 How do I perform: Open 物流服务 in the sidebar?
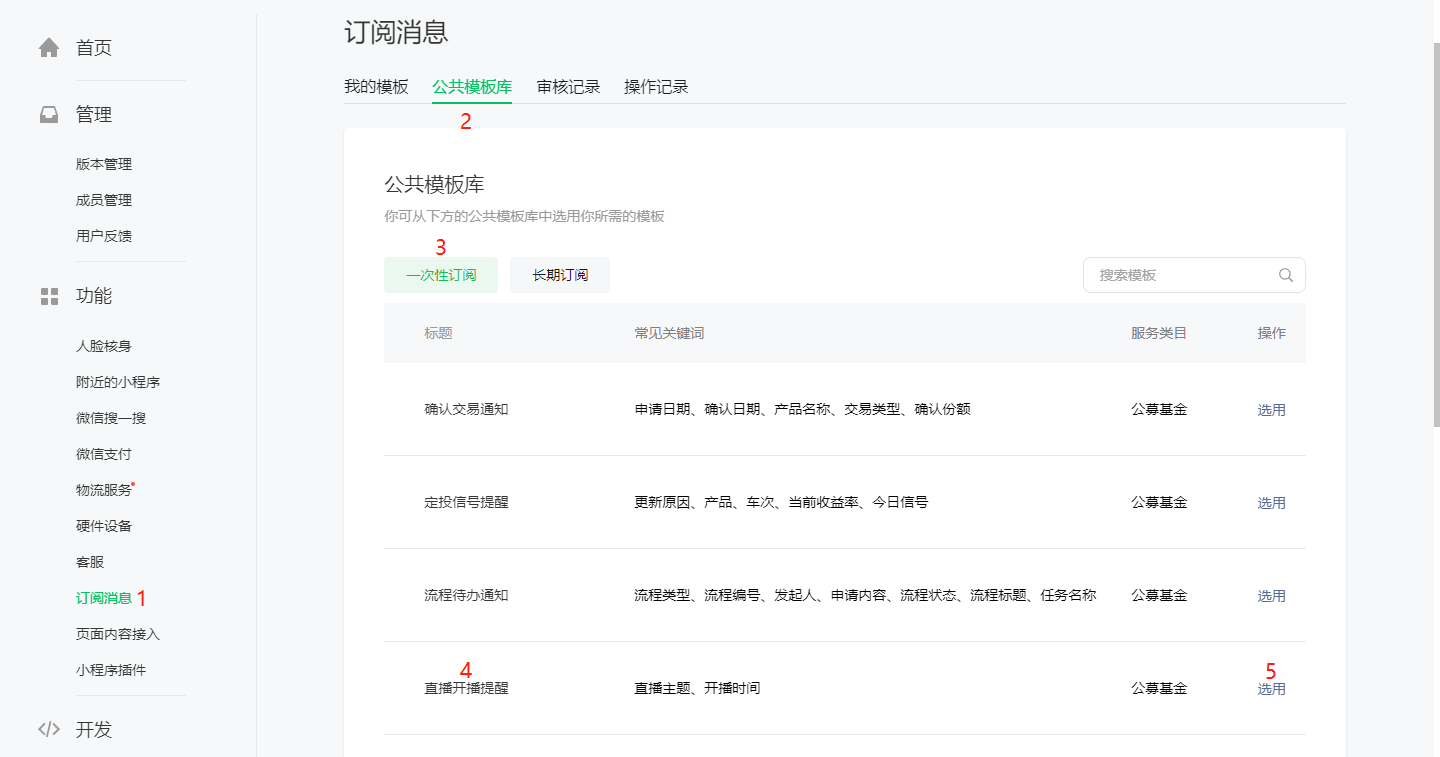click(104, 490)
